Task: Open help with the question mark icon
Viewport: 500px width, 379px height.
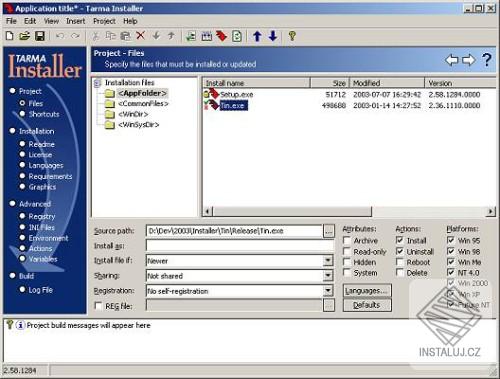Action: tap(487, 60)
